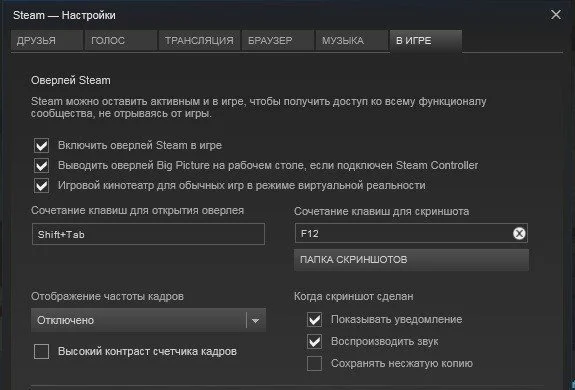This screenshot has width=575, height=390.
Task: Uncheck Показывать уведомление
Action: 314,320
